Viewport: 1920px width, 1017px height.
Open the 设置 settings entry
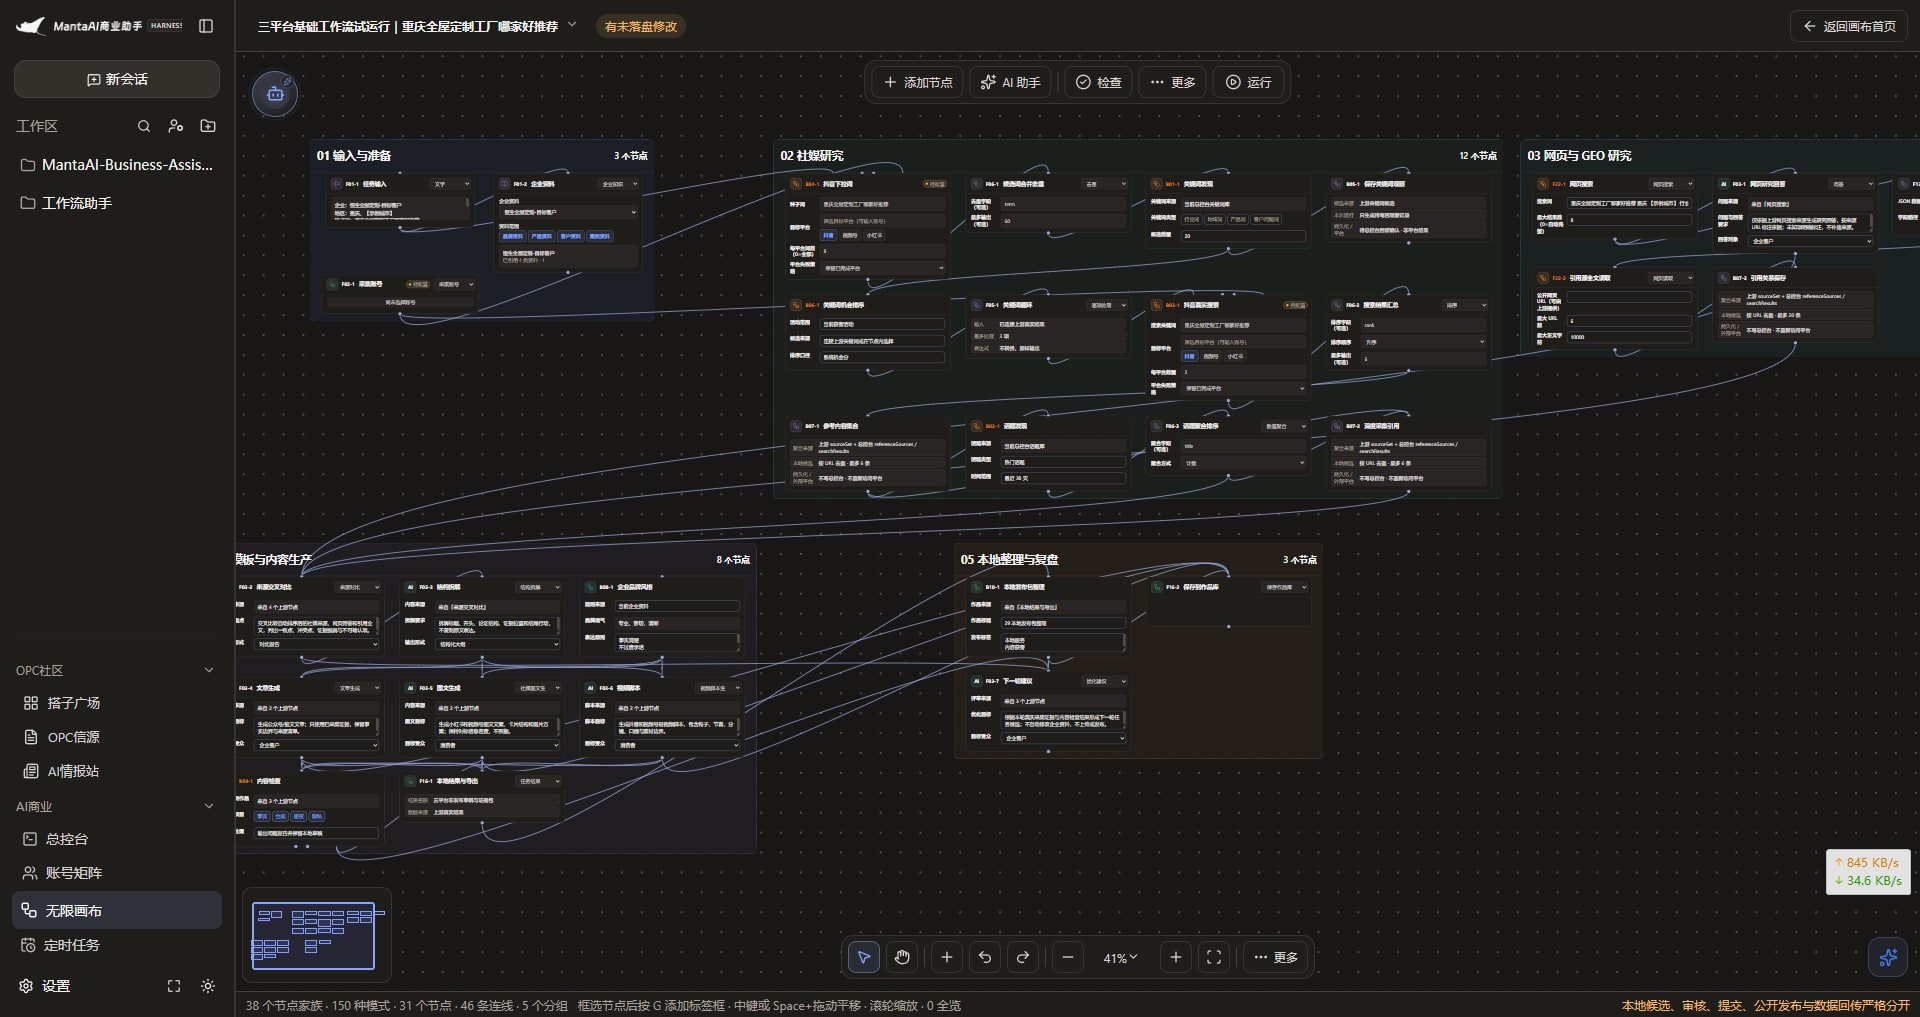[x=46, y=986]
